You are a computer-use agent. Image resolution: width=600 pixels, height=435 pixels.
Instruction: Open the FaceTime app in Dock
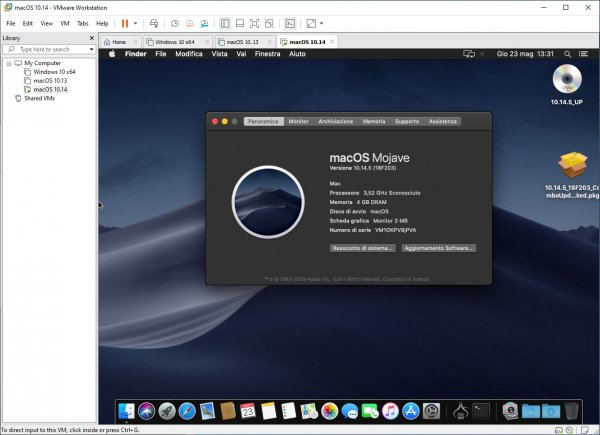pos(370,411)
